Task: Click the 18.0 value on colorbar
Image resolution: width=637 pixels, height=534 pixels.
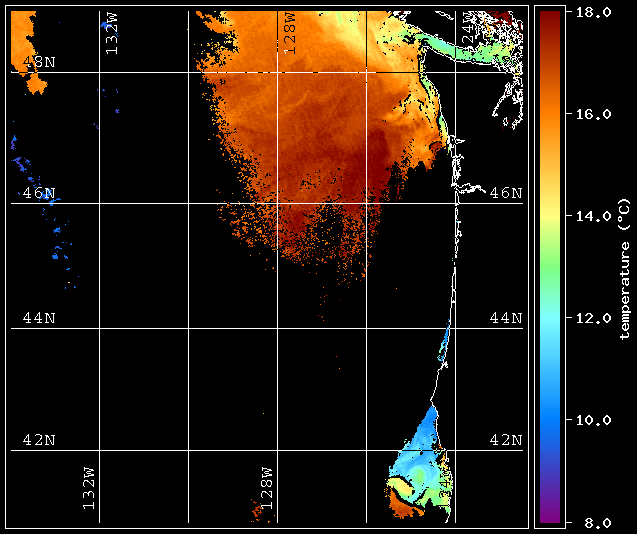Action: (x=593, y=12)
